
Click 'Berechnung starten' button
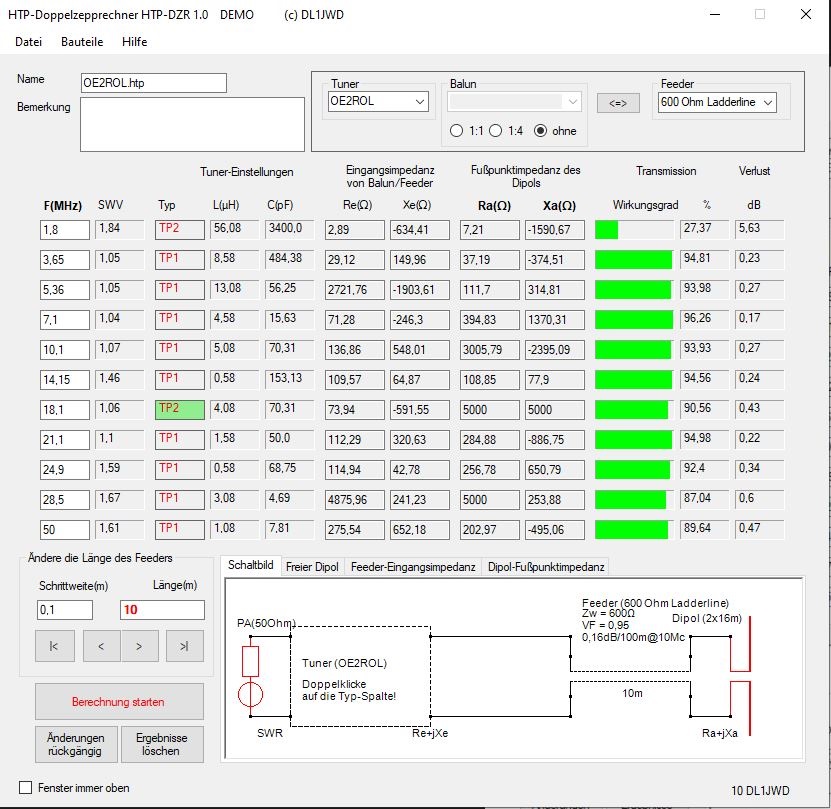coord(119,702)
